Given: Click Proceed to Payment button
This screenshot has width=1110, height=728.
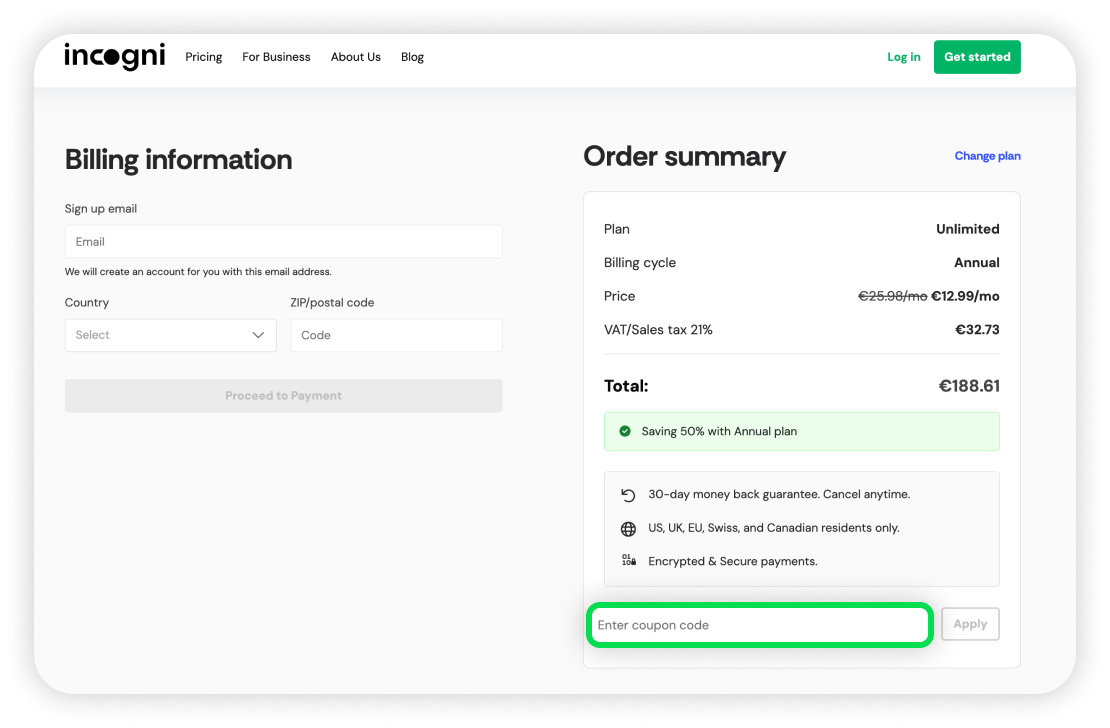Looking at the screenshot, I should click(283, 396).
